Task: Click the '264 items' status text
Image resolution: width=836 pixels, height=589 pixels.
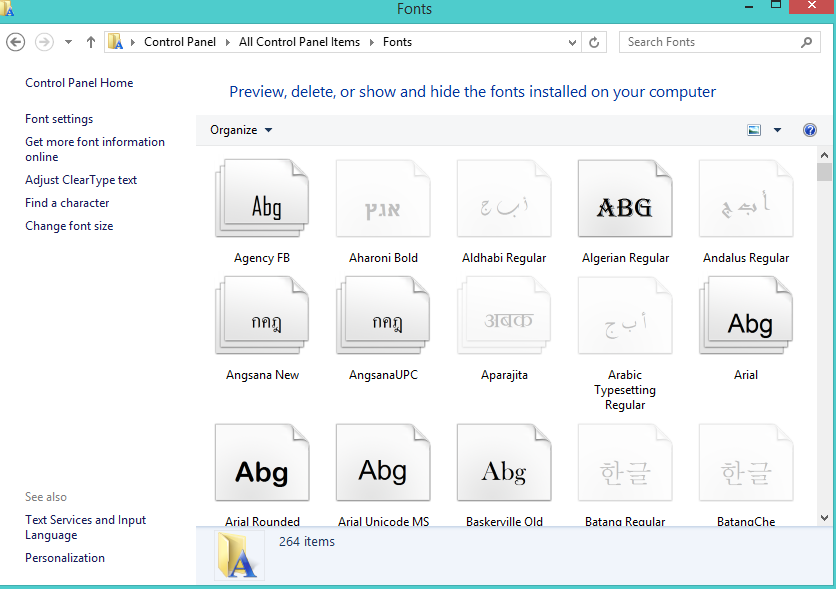Action: point(307,542)
